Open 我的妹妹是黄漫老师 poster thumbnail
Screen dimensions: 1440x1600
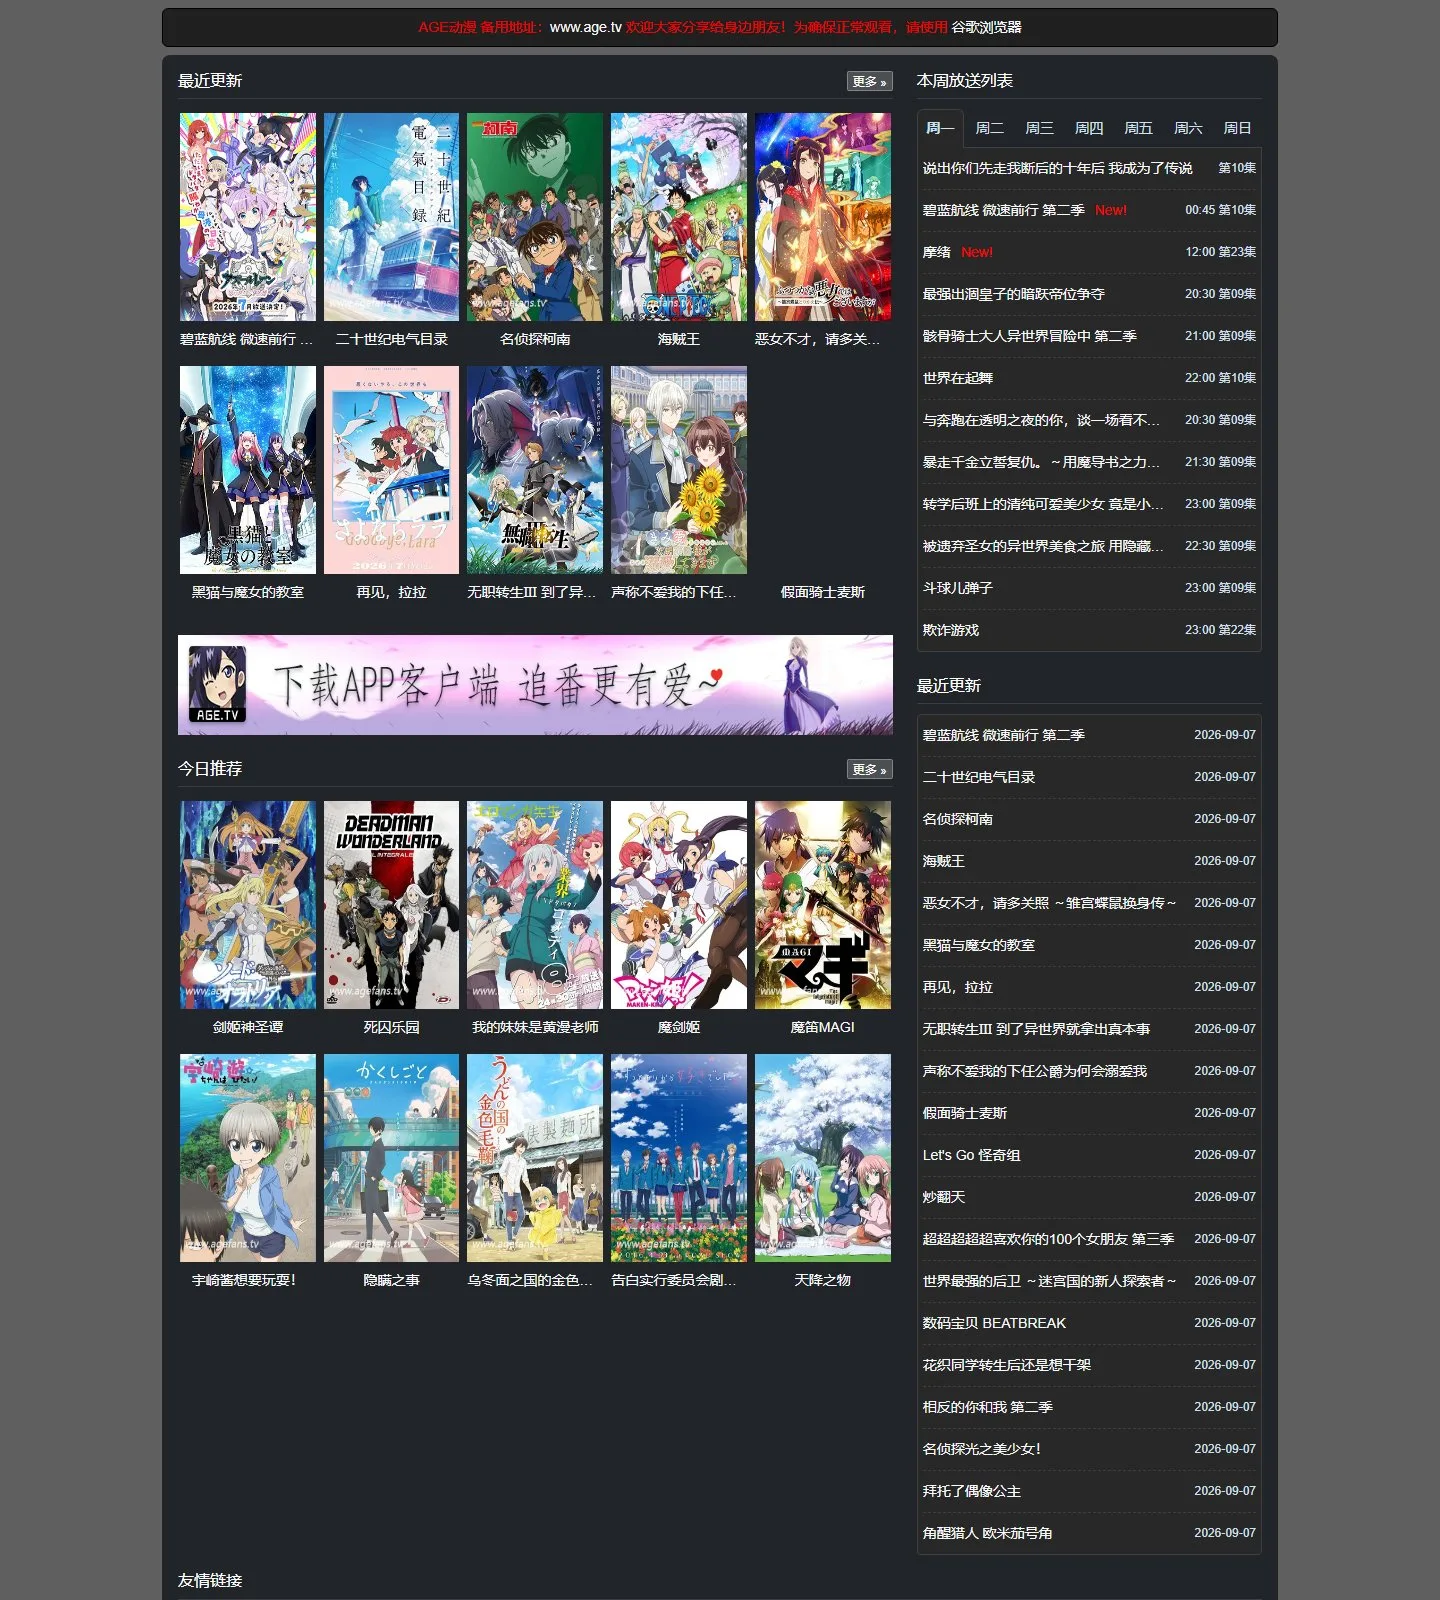535,905
